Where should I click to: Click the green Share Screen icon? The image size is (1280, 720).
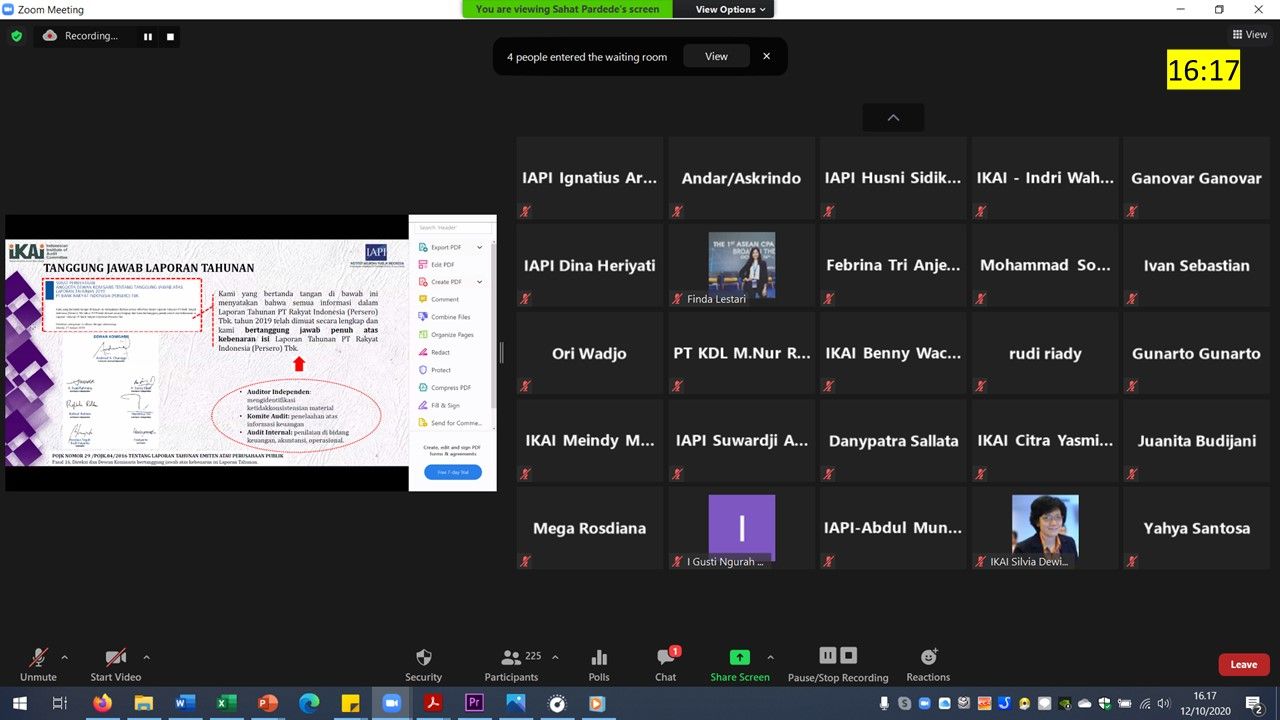[740, 657]
